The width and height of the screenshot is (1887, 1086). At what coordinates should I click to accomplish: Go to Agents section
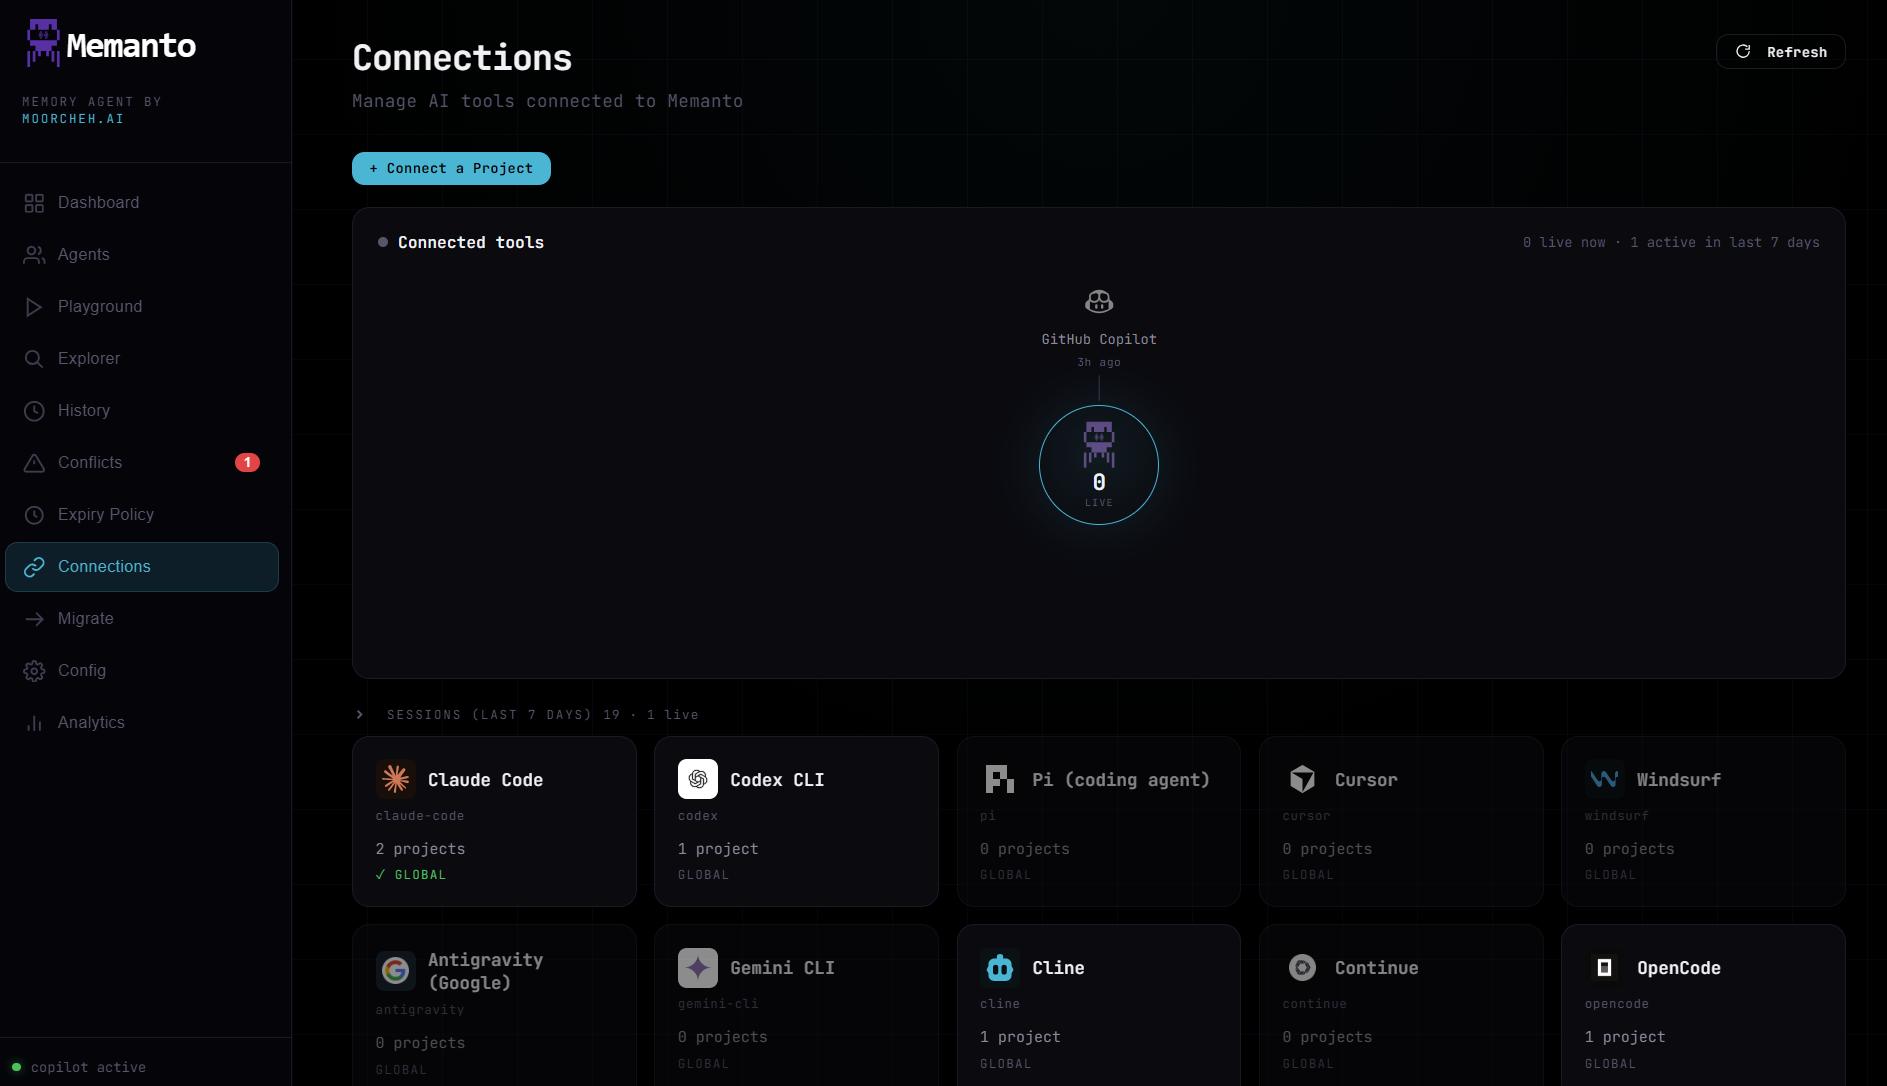[x=142, y=255]
